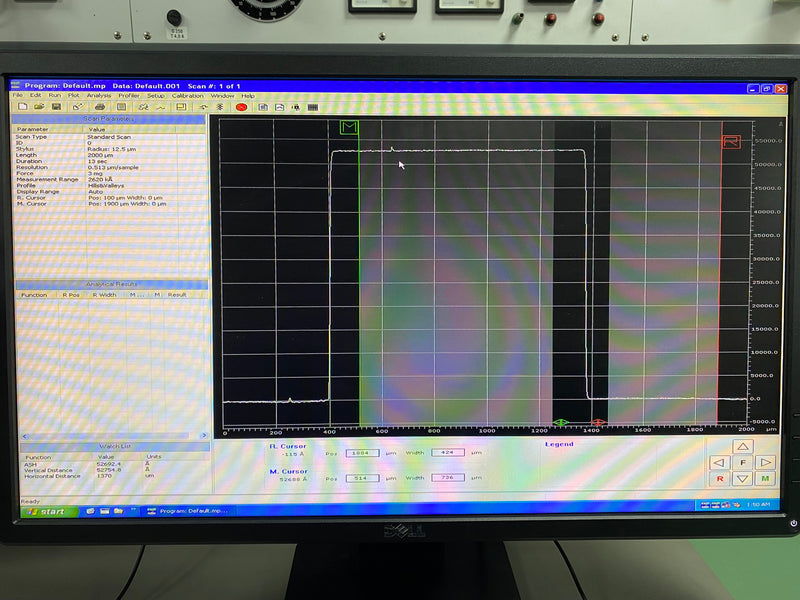Open the File menu
Viewport: 800px width, 600px height.
pyautogui.click(x=17, y=95)
